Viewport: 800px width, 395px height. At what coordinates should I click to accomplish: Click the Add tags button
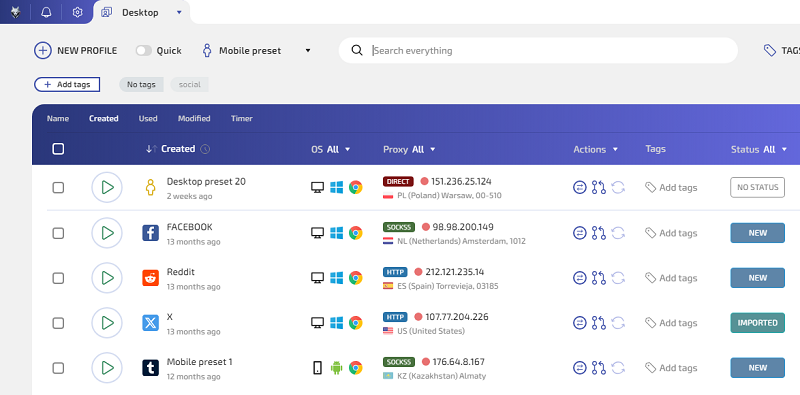(67, 85)
